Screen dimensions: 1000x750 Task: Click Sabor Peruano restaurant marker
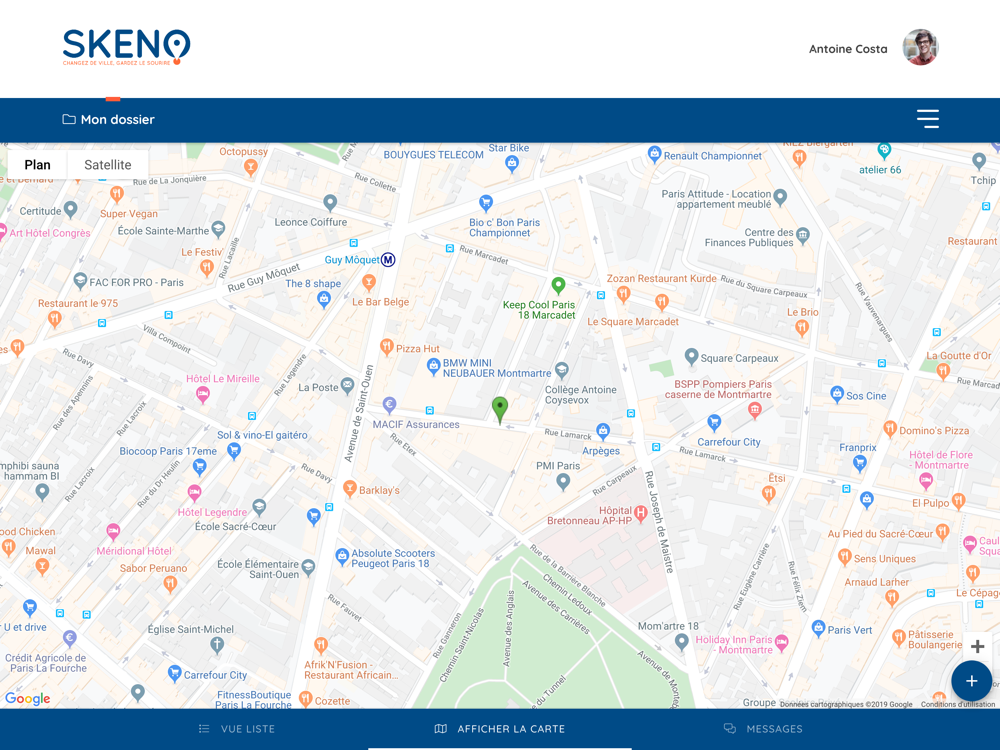[170, 584]
